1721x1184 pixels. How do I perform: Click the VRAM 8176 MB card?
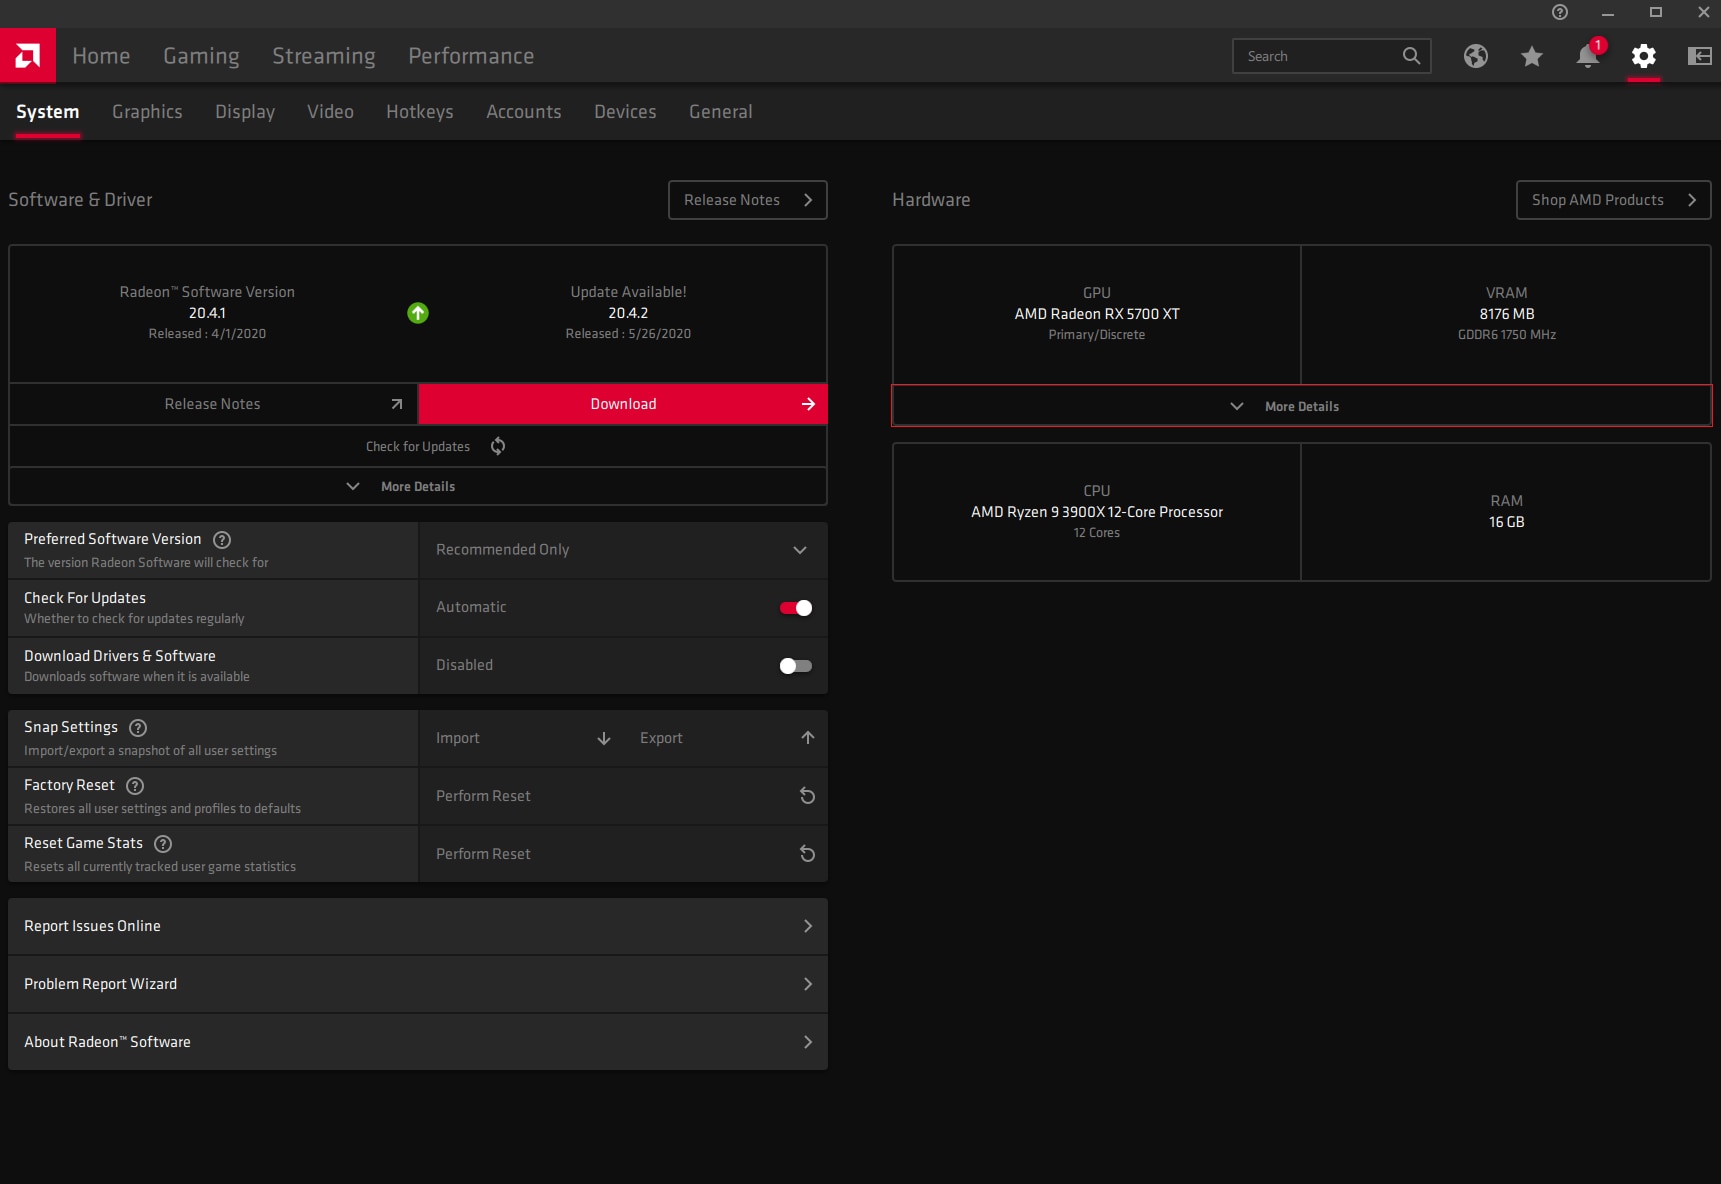click(x=1507, y=314)
